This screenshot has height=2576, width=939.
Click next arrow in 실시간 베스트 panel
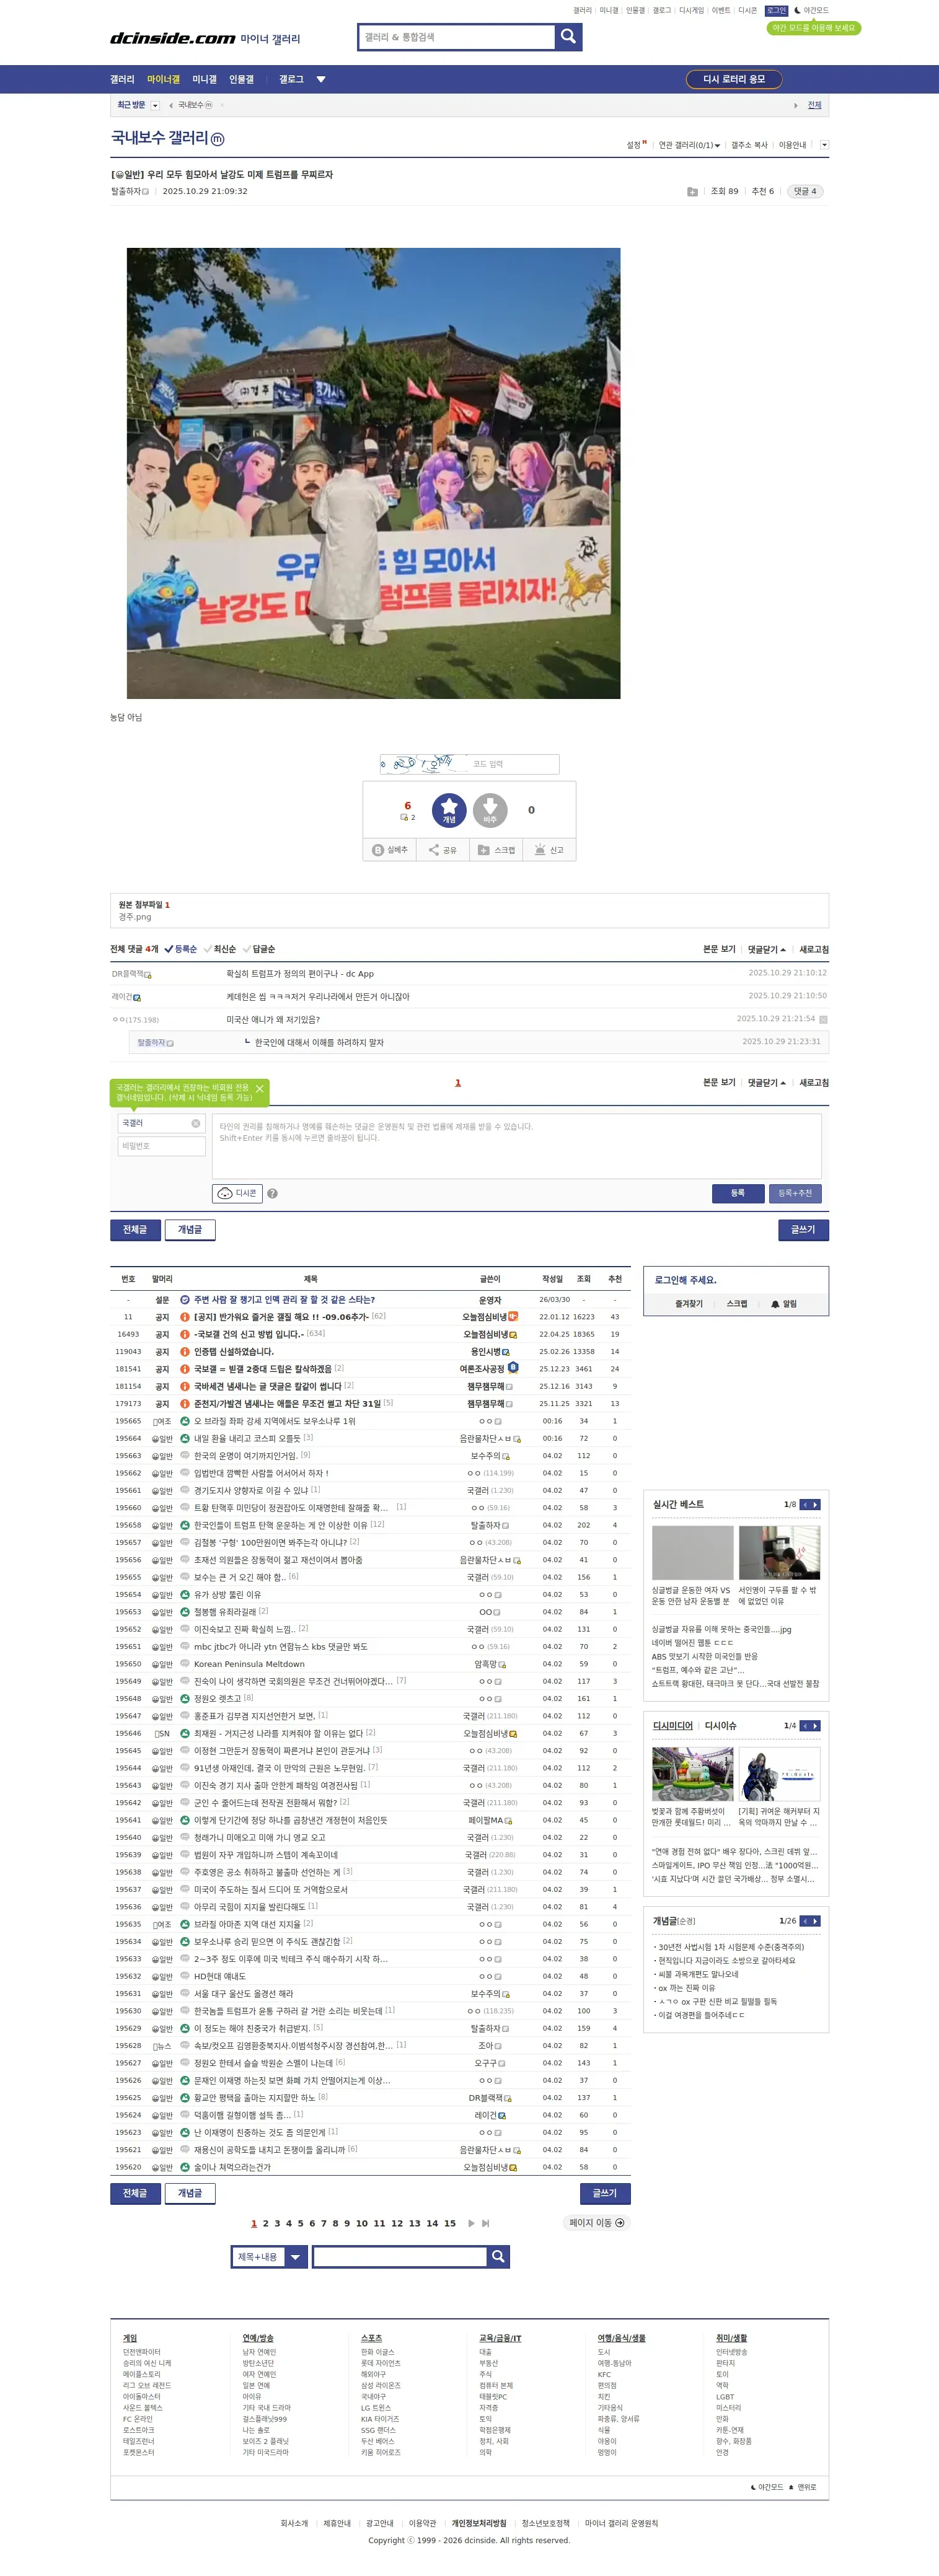tap(816, 1504)
